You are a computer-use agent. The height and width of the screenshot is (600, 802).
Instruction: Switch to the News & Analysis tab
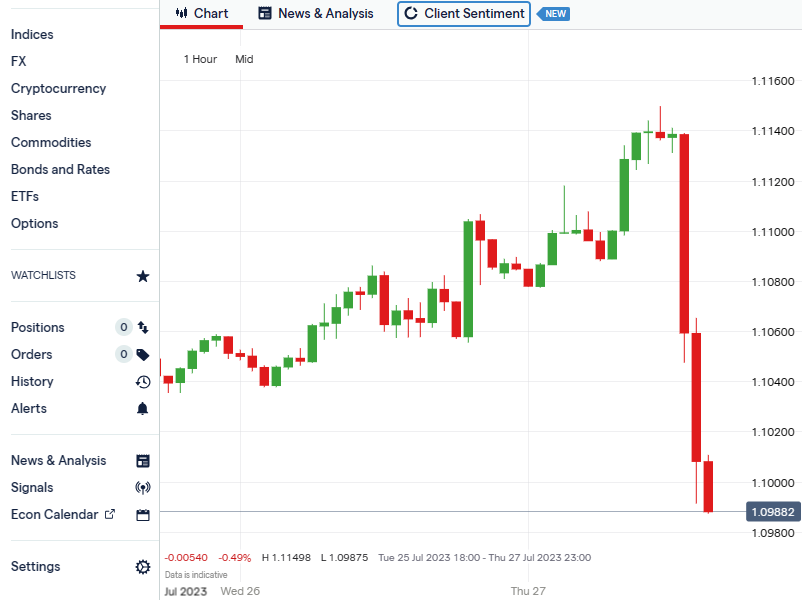coord(316,14)
